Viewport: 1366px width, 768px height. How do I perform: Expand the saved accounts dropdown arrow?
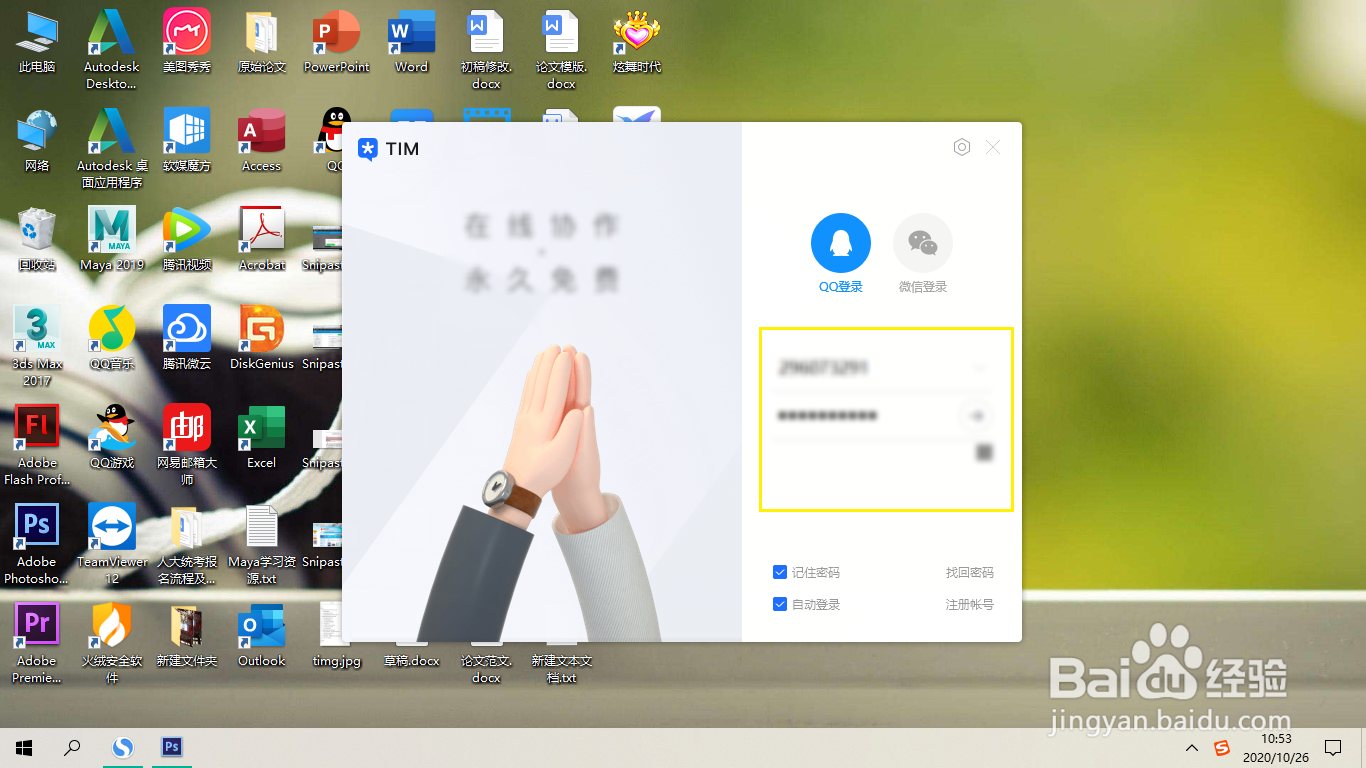coord(979,368)
